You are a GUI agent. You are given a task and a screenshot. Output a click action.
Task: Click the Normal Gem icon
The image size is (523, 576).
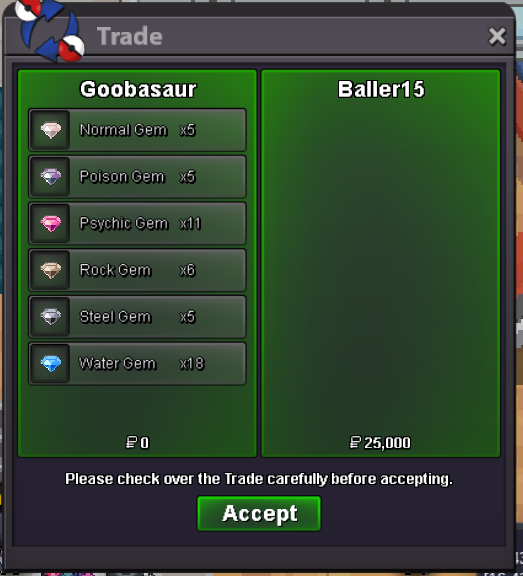pyautogui.click(x=51, y=130)
